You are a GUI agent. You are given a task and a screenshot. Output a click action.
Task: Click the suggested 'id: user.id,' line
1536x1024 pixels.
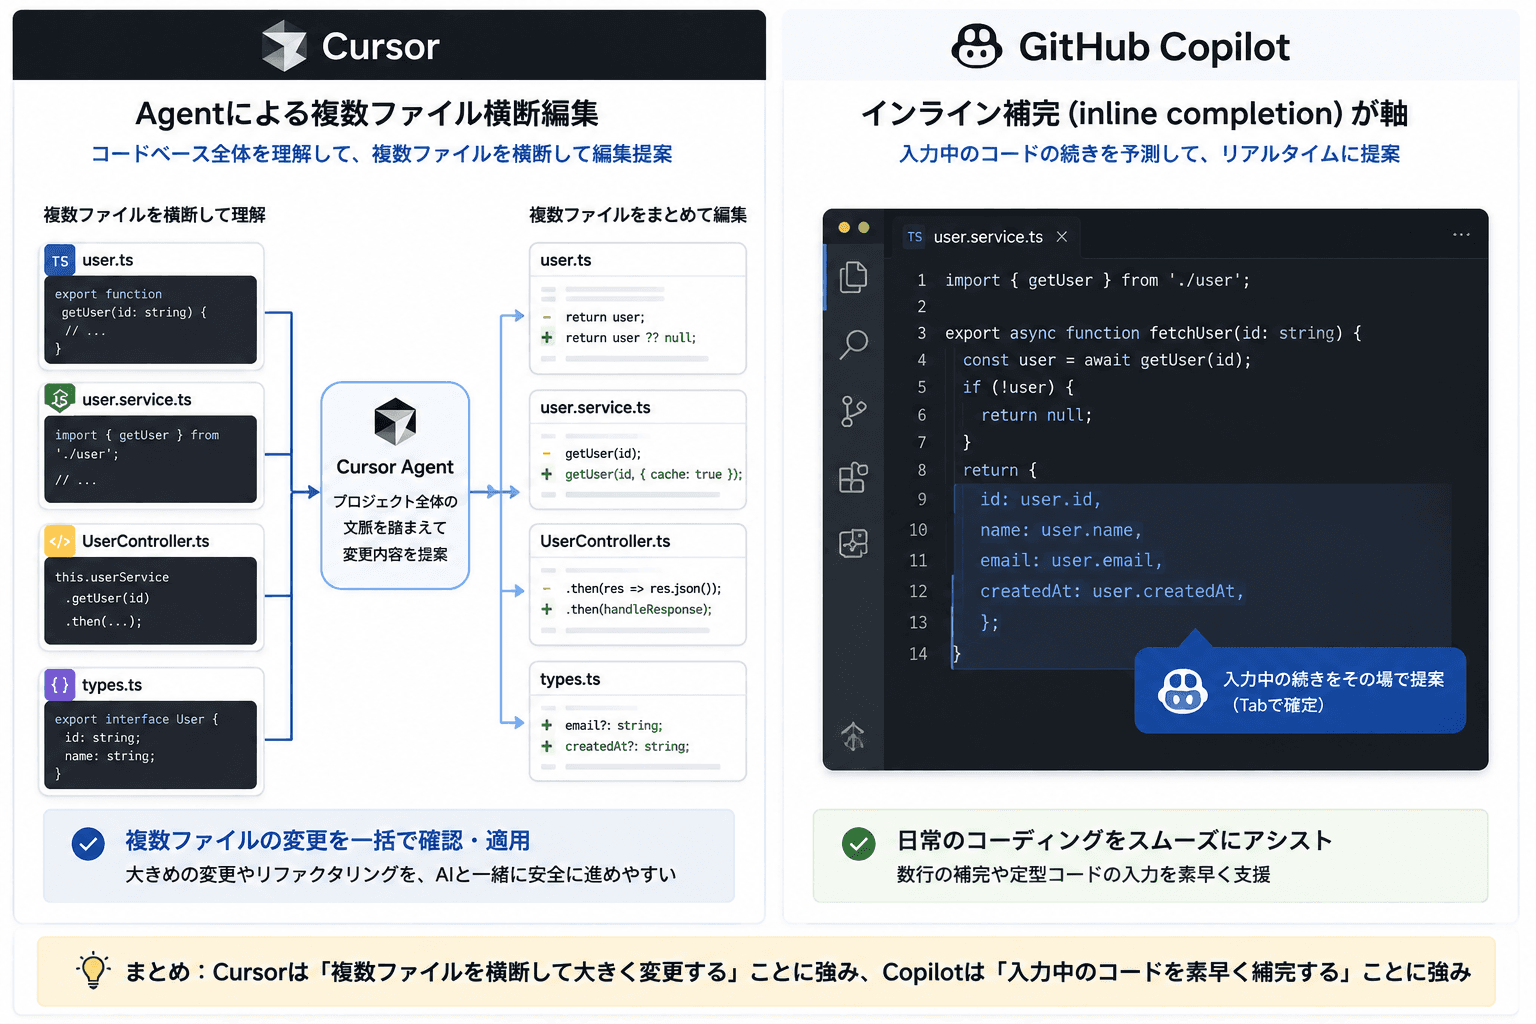pos(1040,499)
